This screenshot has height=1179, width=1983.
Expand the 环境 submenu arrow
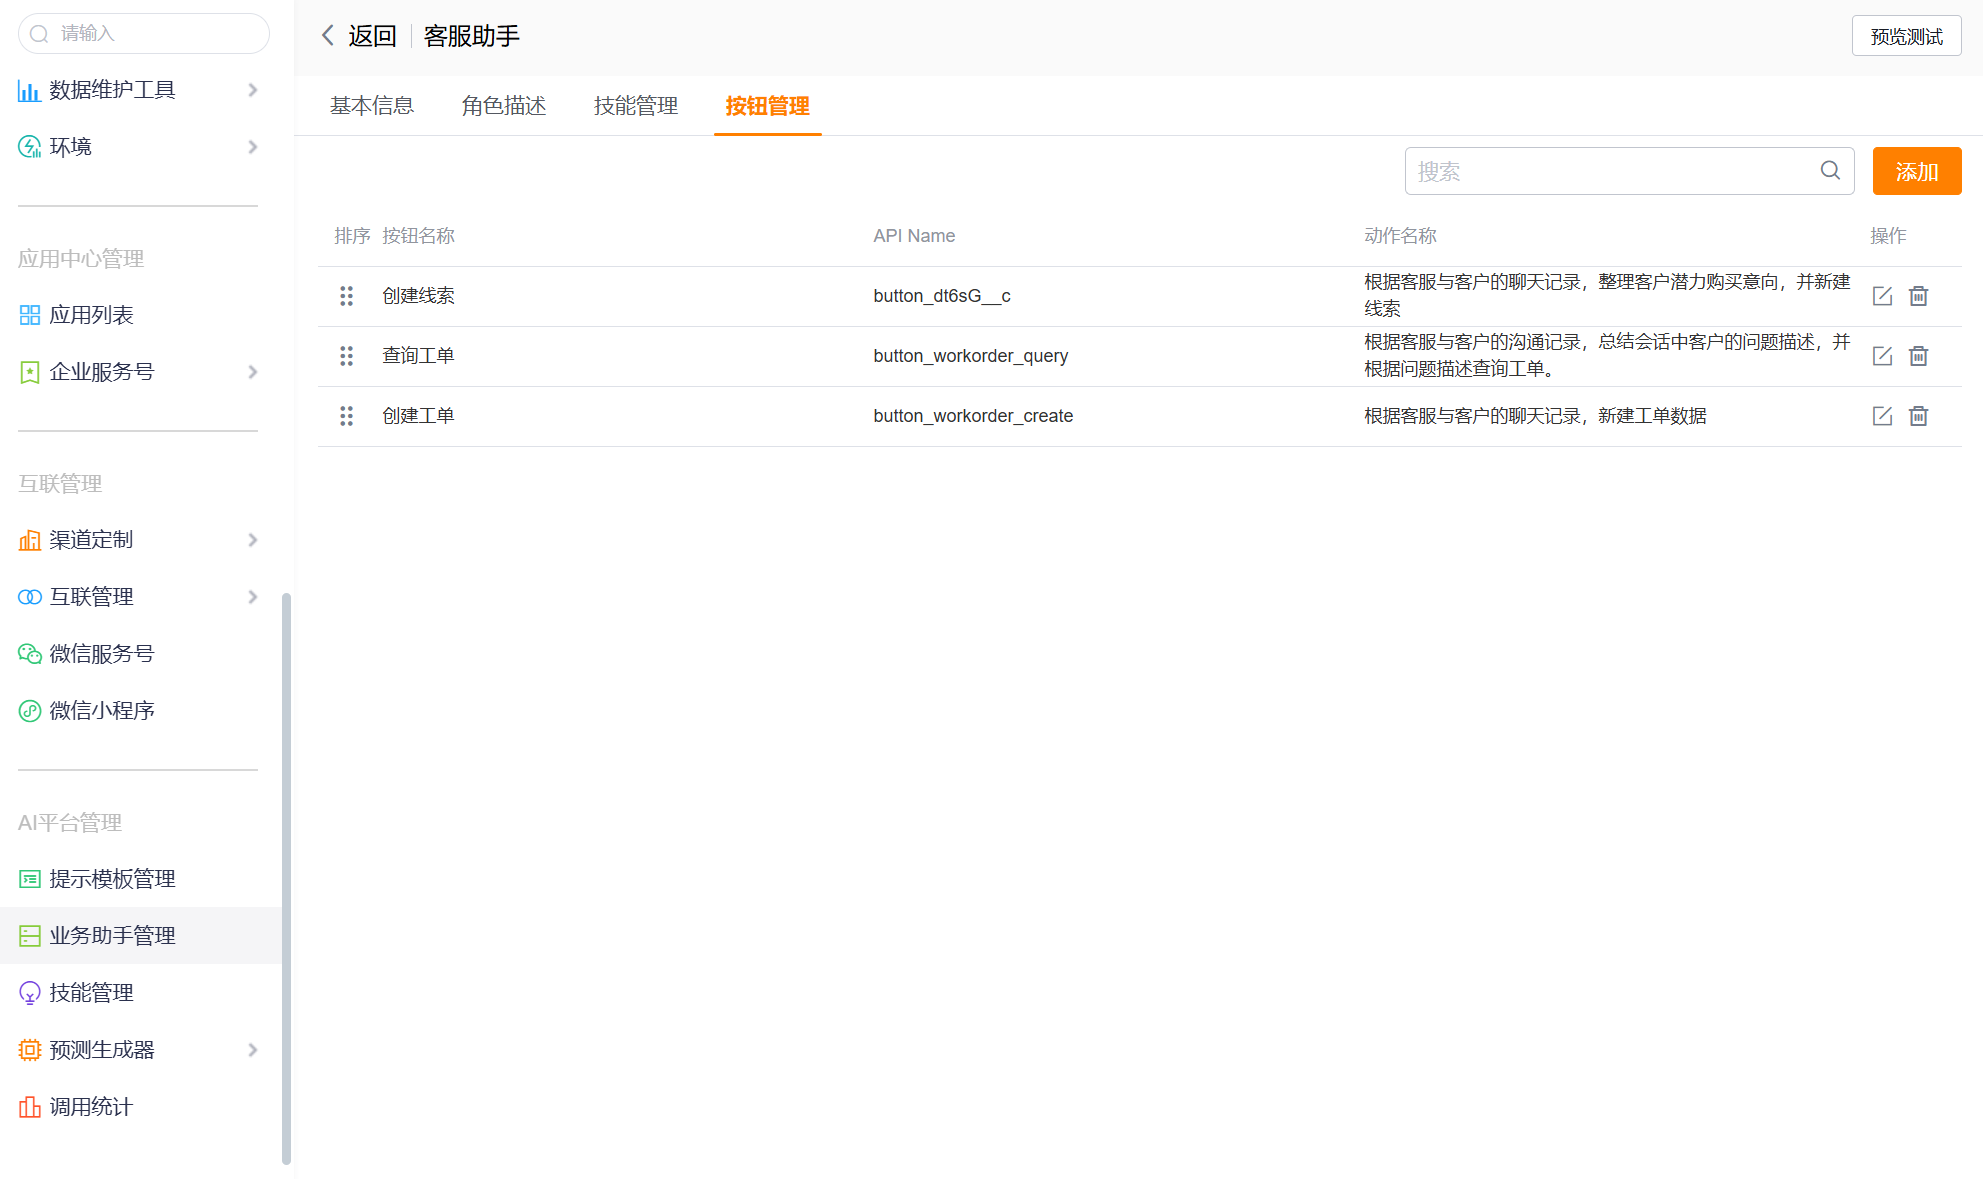coord(253,147)
